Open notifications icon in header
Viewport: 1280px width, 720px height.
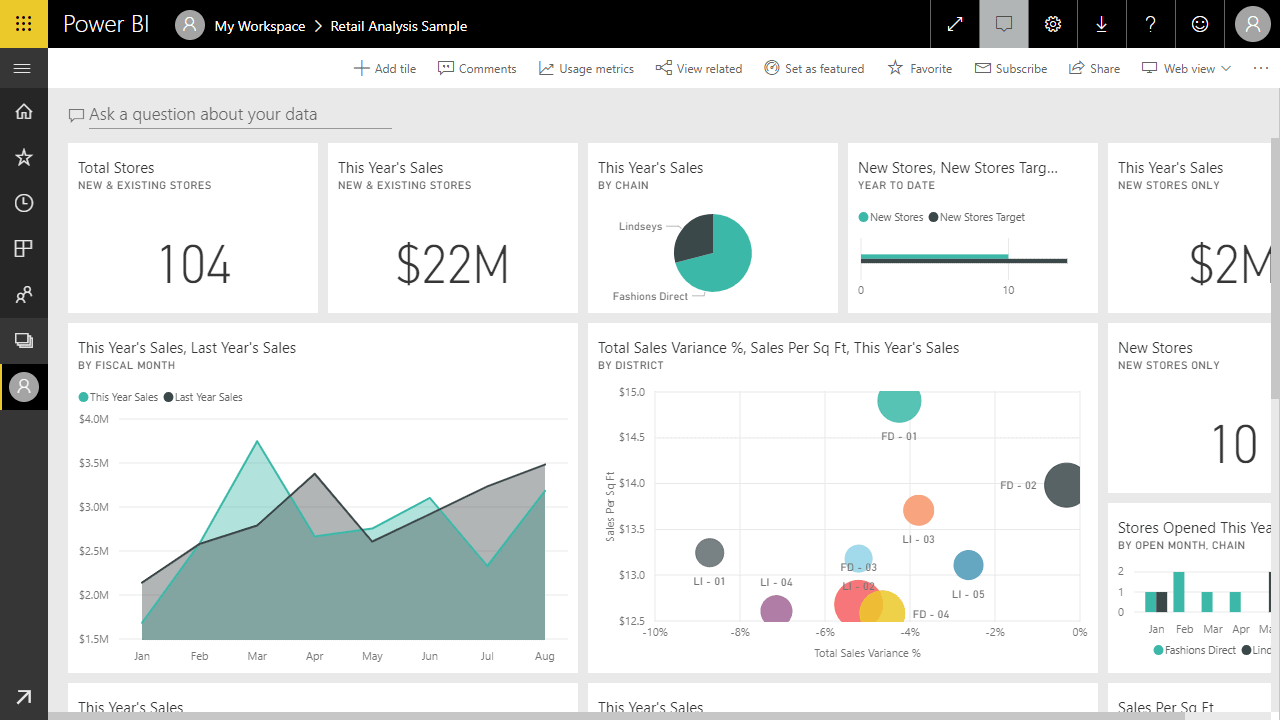click(1004, 24)
